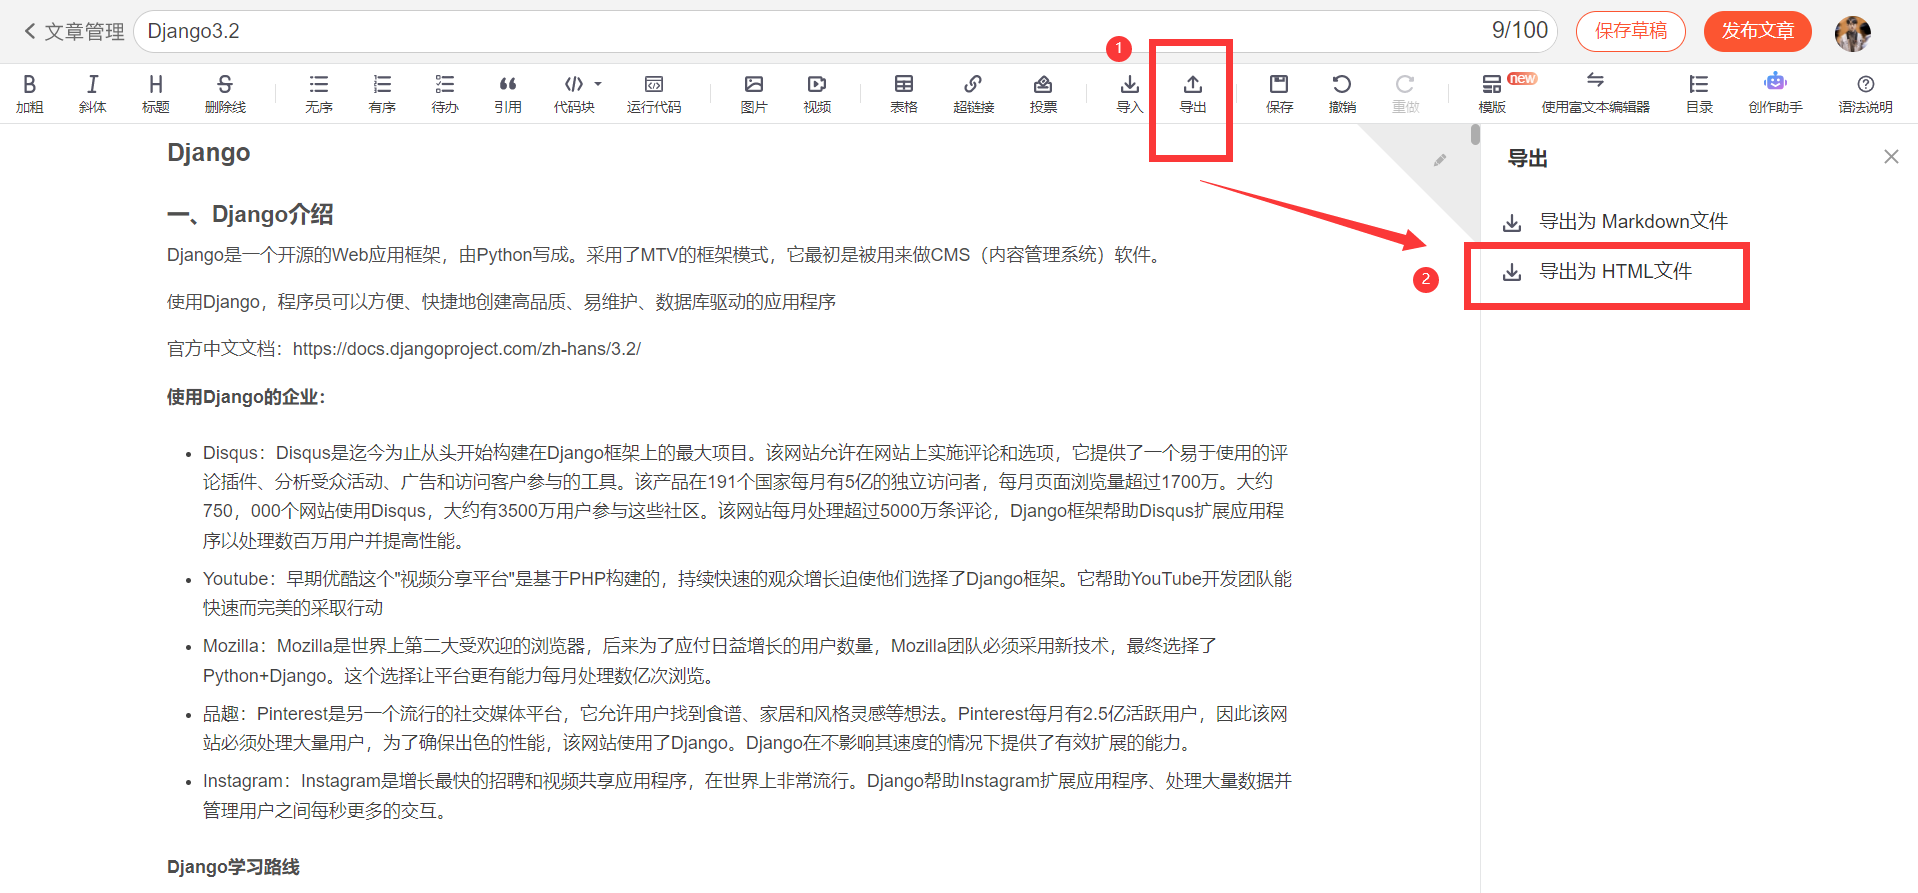1918x893 pixels.
Task: Show the 目录 table of contents
Action: tap(1699, 93)
